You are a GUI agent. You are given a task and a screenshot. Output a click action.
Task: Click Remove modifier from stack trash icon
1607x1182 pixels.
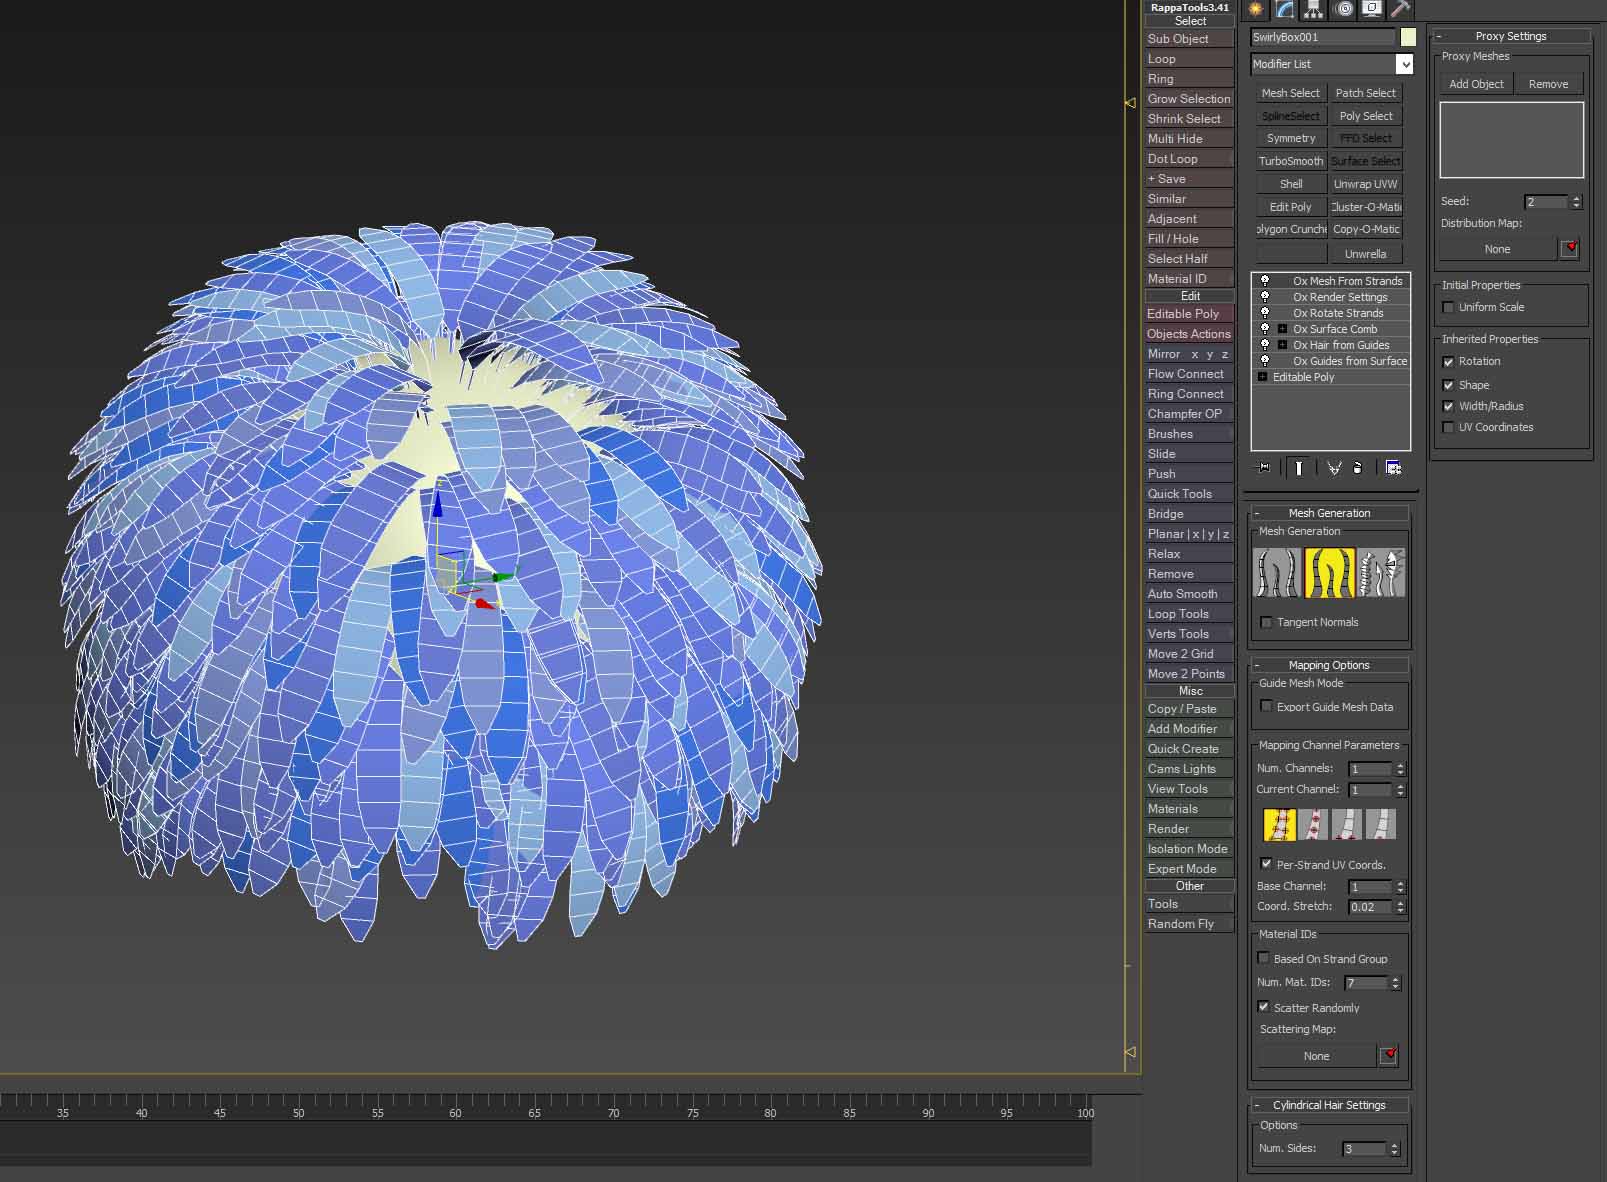click(x=1358, y=468)
